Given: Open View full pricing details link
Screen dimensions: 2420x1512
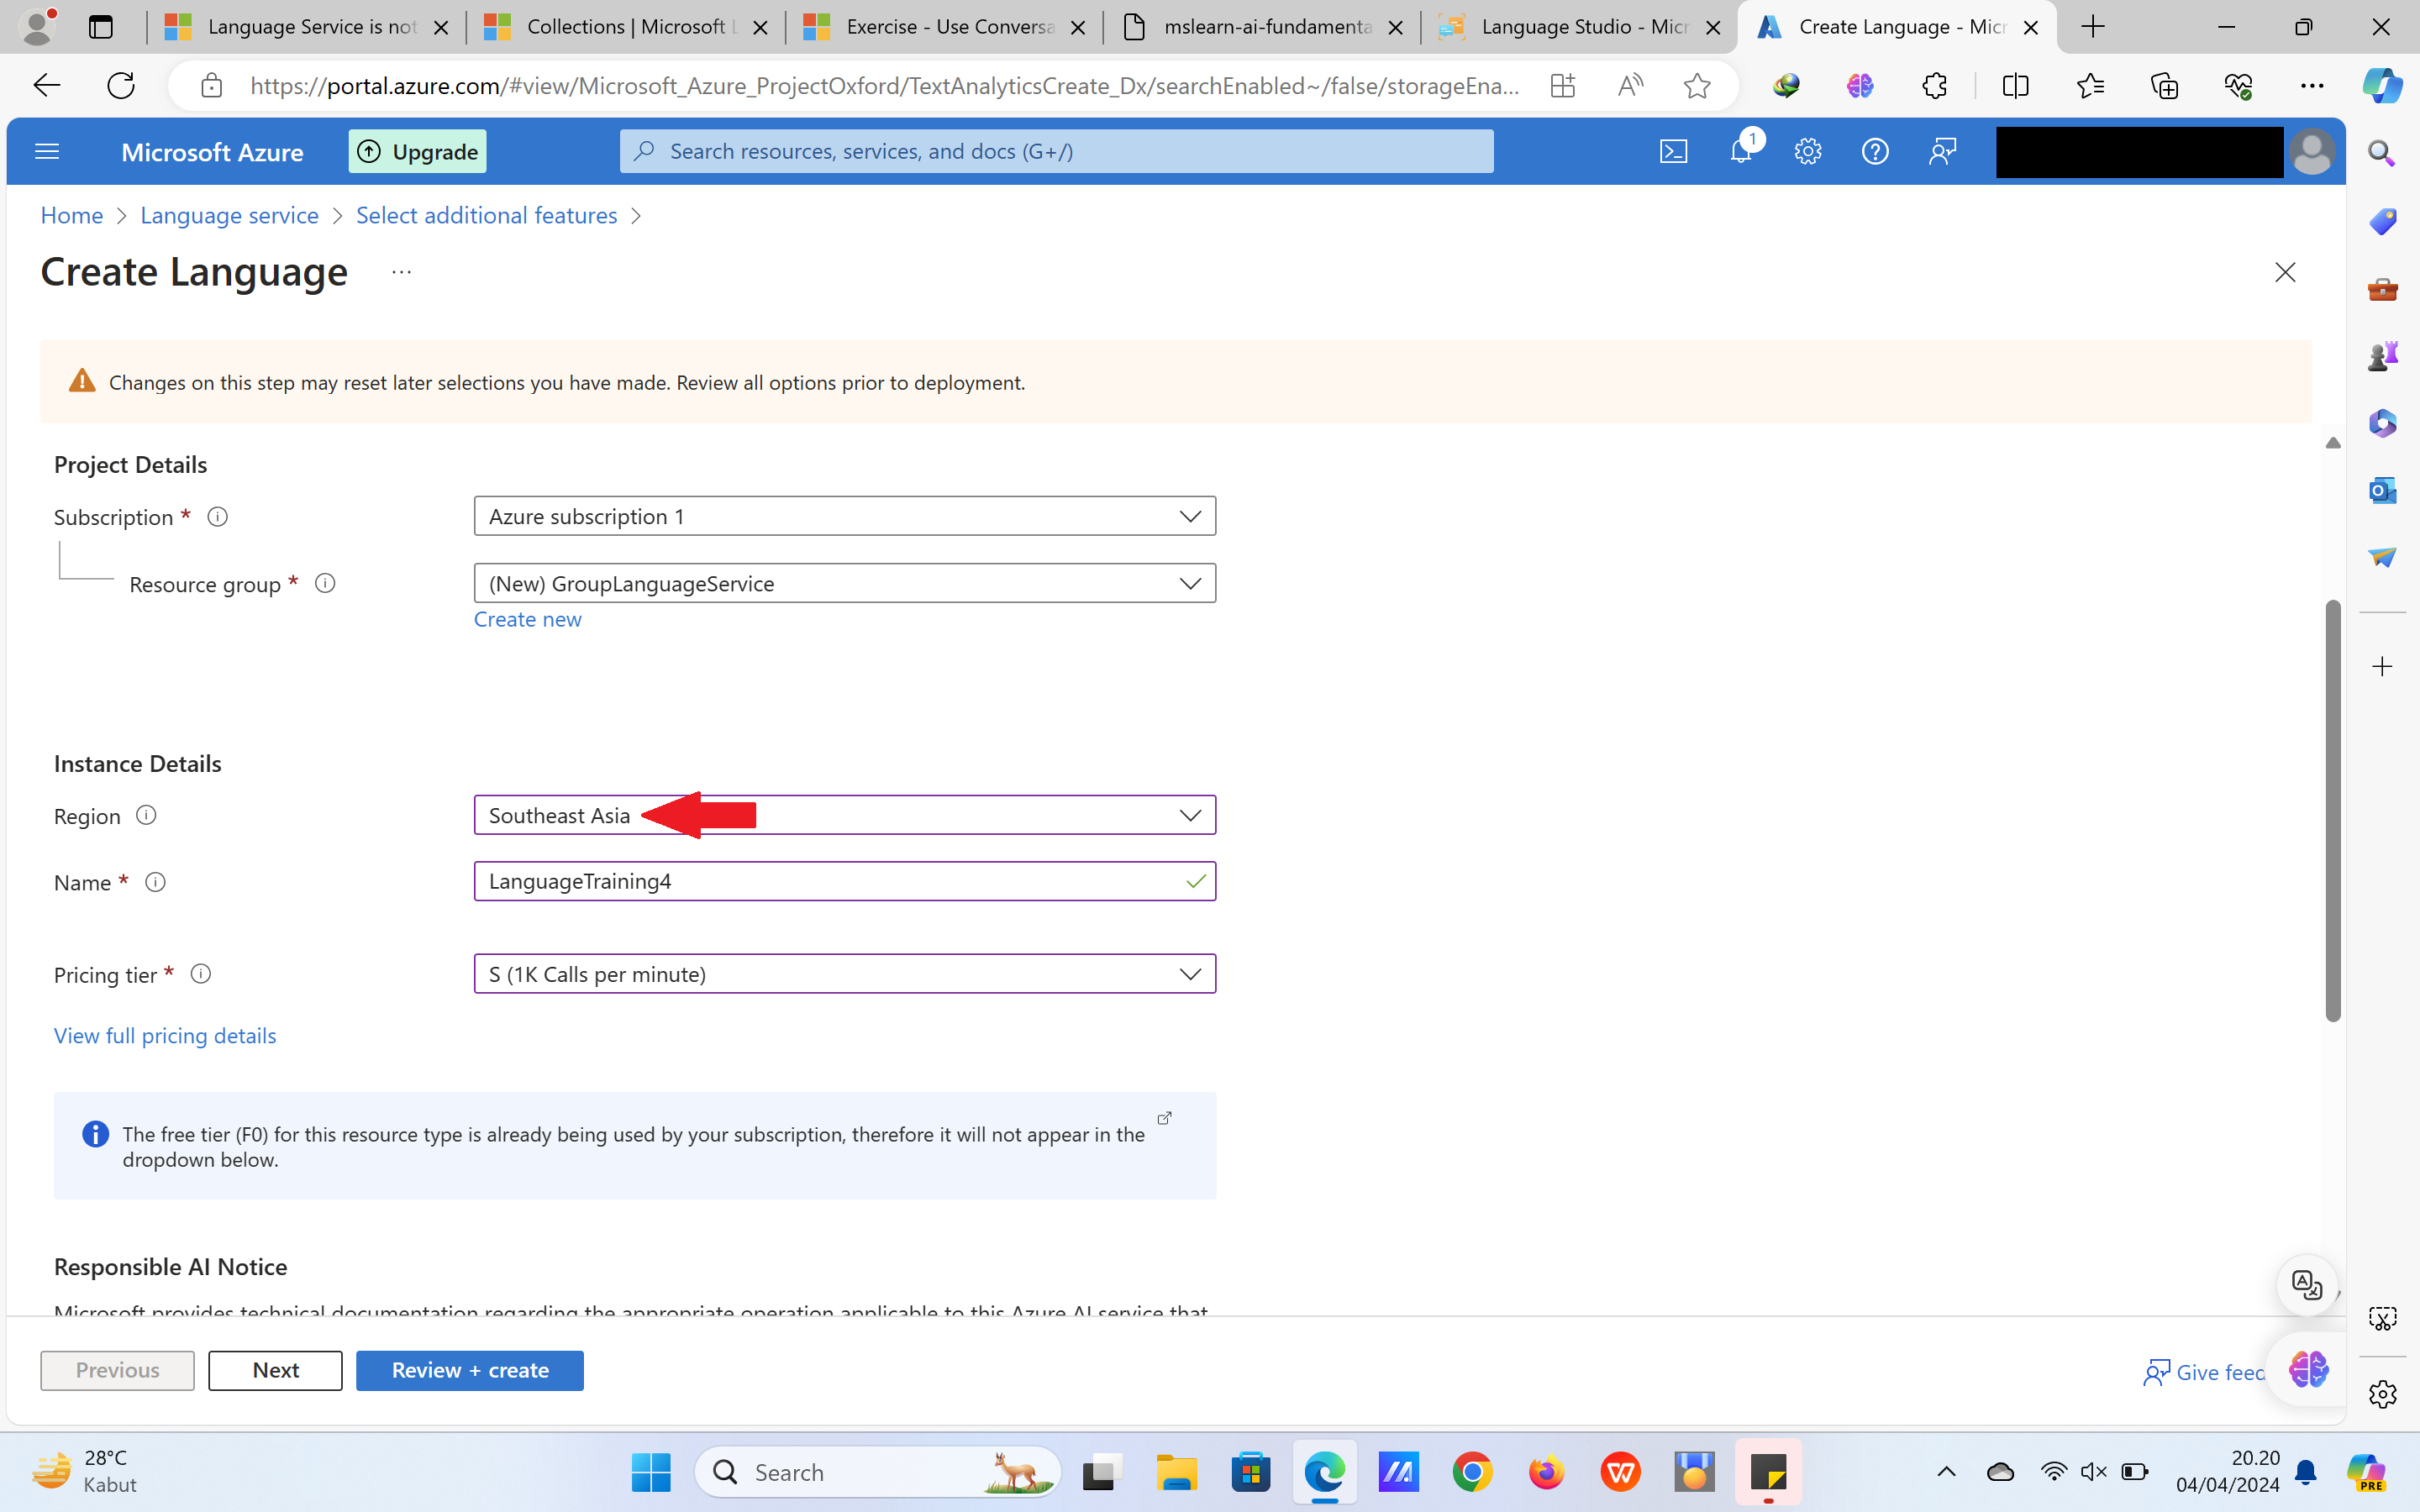Looking at the screenshot, I should click(x=165, y=1036).
